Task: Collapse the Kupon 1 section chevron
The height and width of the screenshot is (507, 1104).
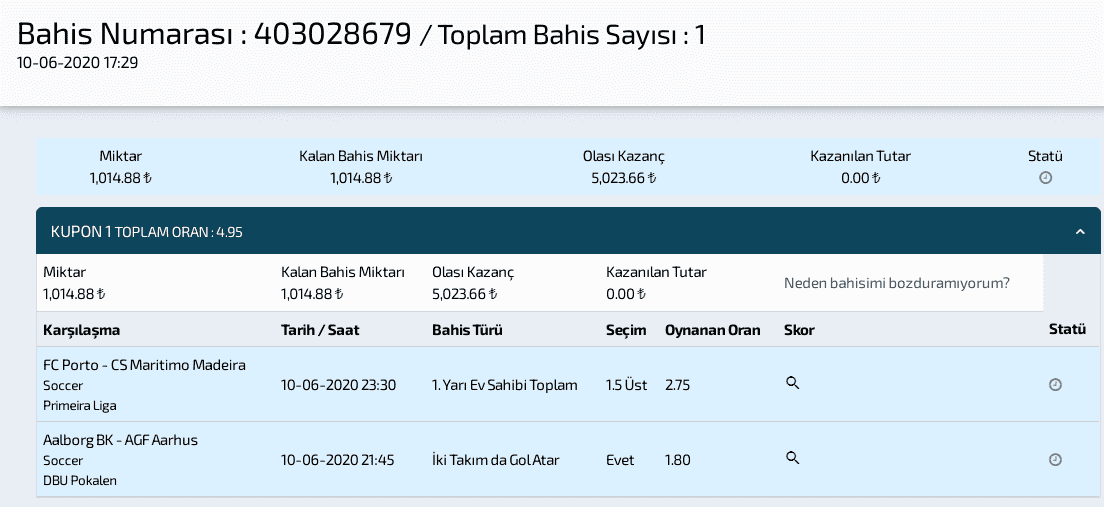Action: click(x=1080, y=232)
